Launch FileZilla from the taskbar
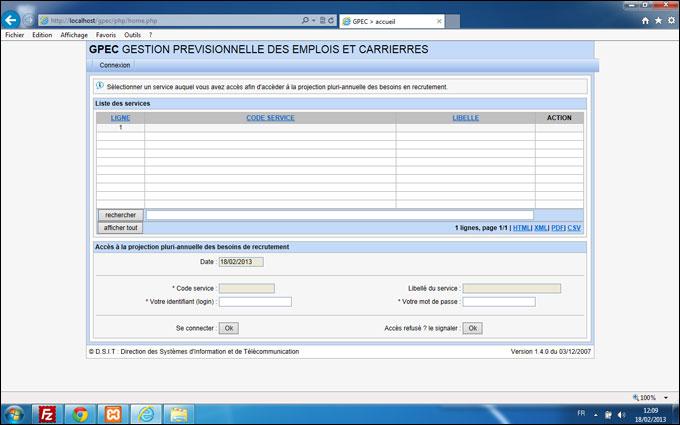 coord(47,412)
